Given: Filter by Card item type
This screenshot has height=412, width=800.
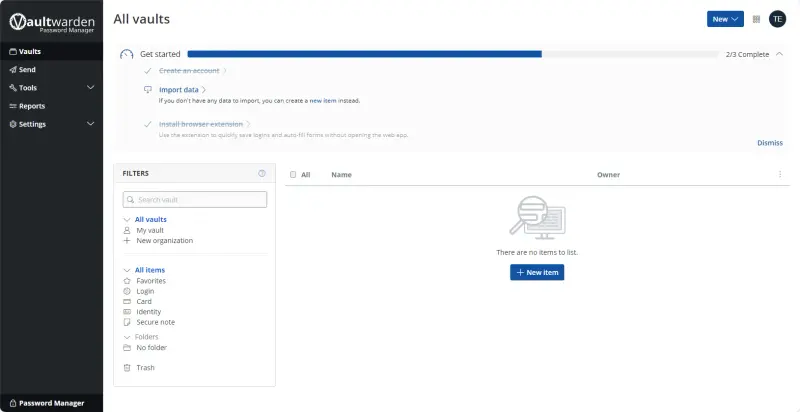Looking at the screenshot, I should click(x=144, y=301).
